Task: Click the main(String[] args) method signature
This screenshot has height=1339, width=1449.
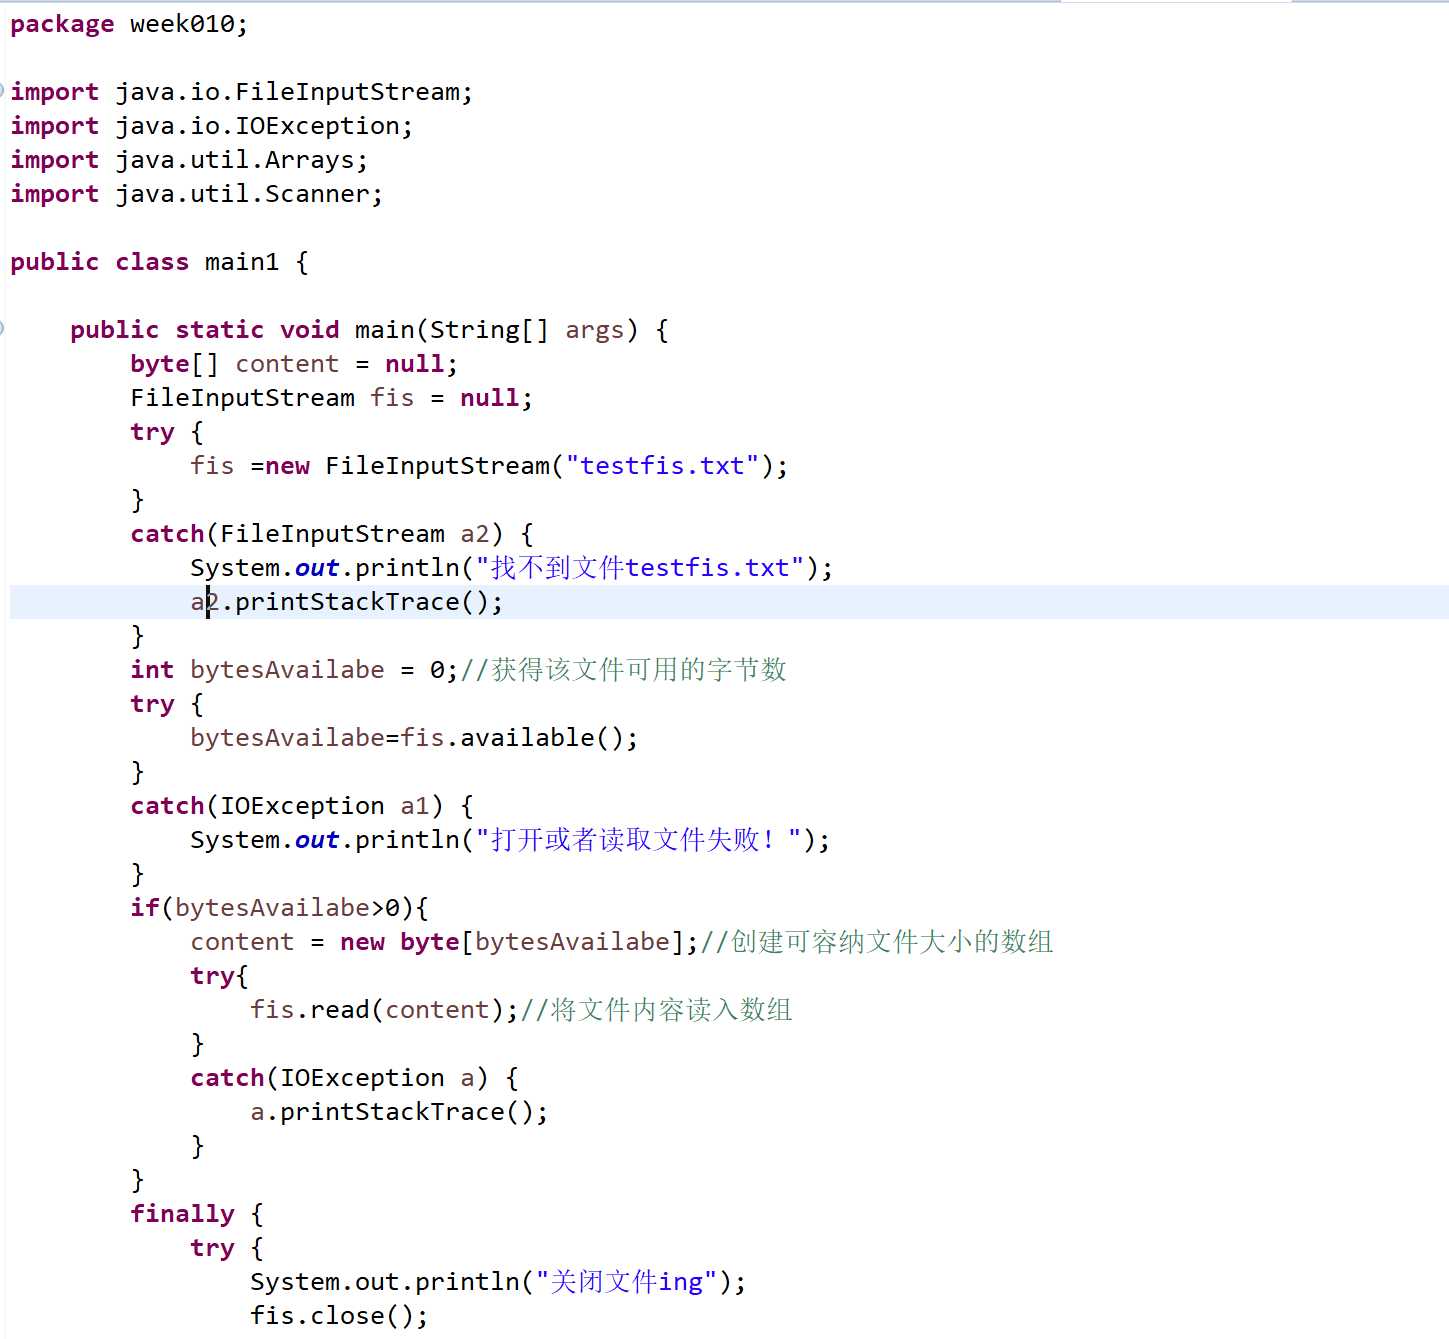Action: [x=496, y=330]
